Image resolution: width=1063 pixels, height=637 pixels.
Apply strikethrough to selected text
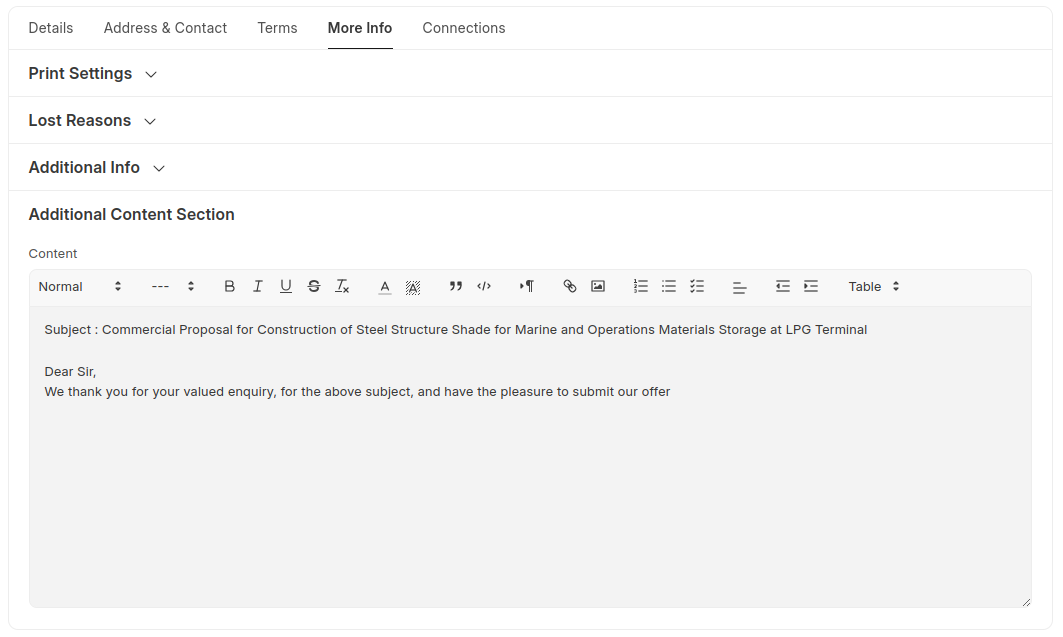pos(313,286)
